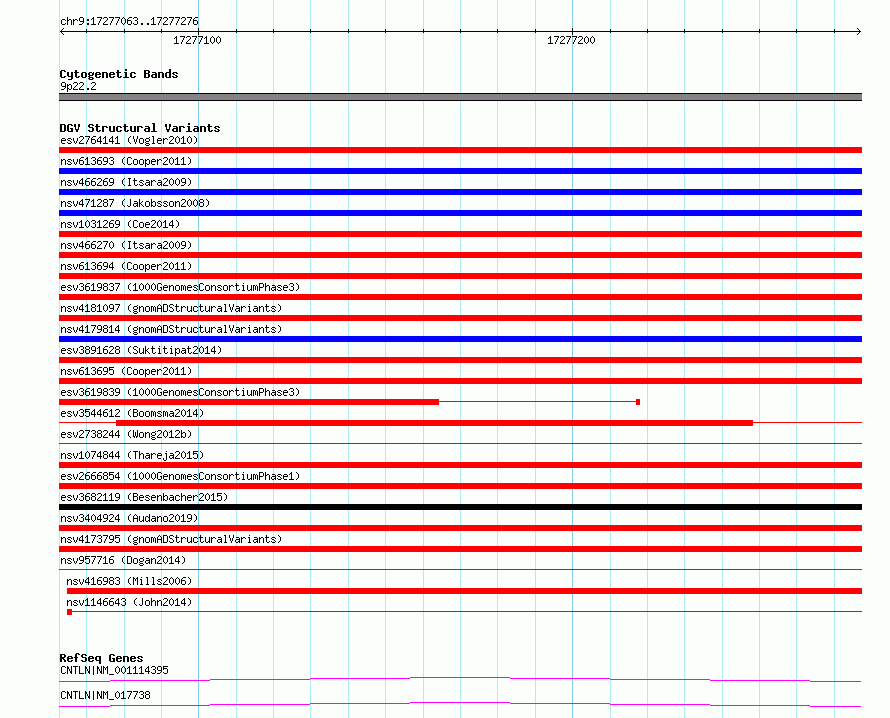Click the small end block of esv3619839

pyautogui.click(x=638, y=402)
